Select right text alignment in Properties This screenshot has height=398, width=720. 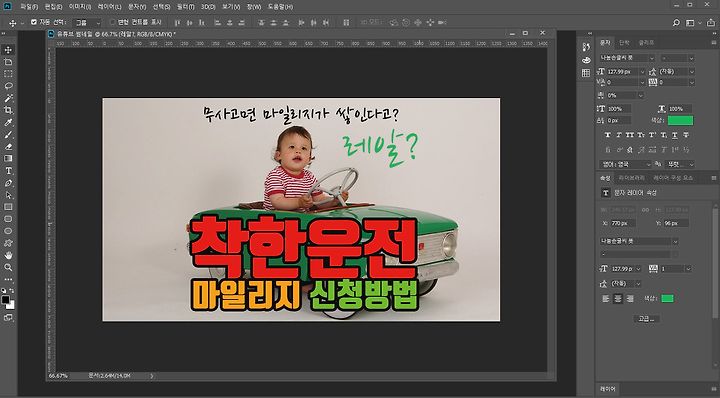(630, 298)
